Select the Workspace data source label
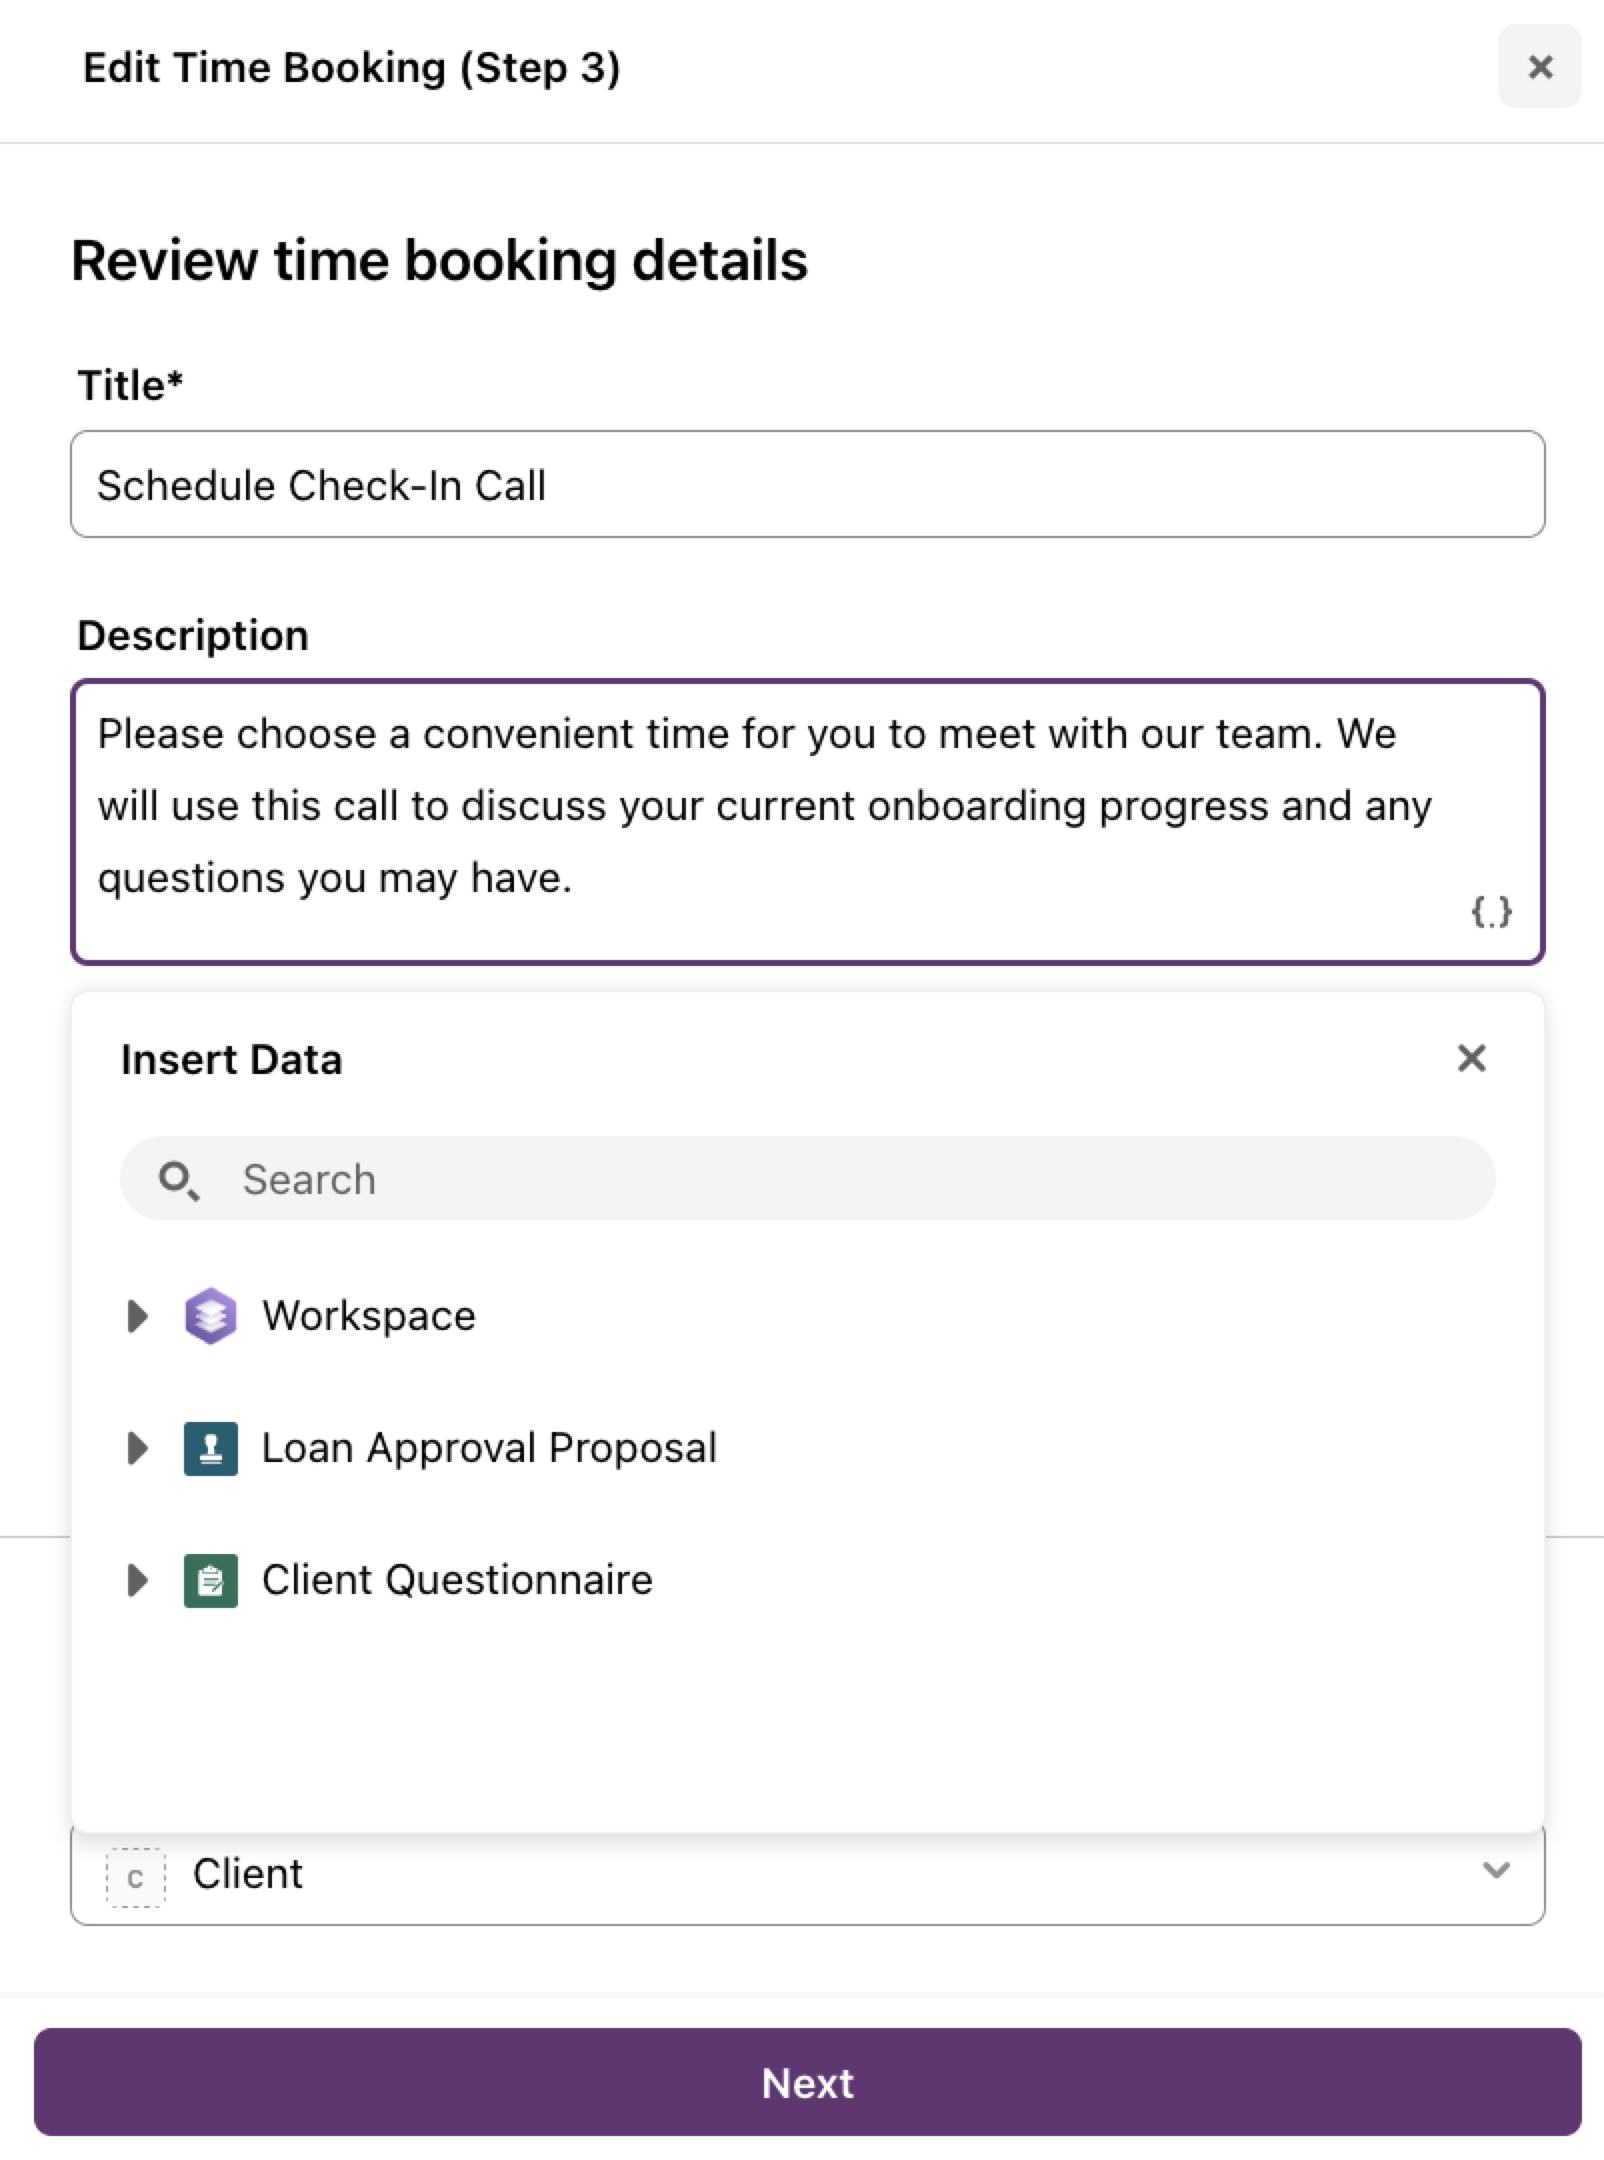 point(369,1316)
